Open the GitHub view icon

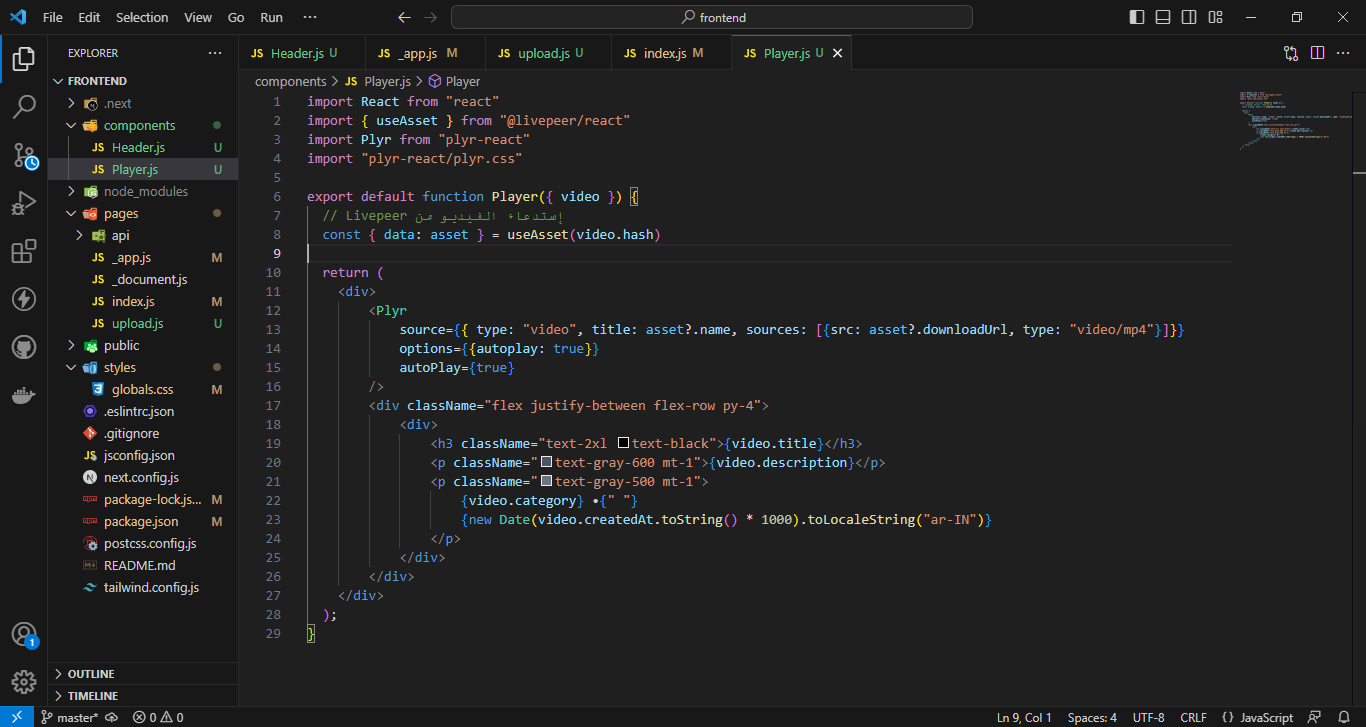pos(24,347)
